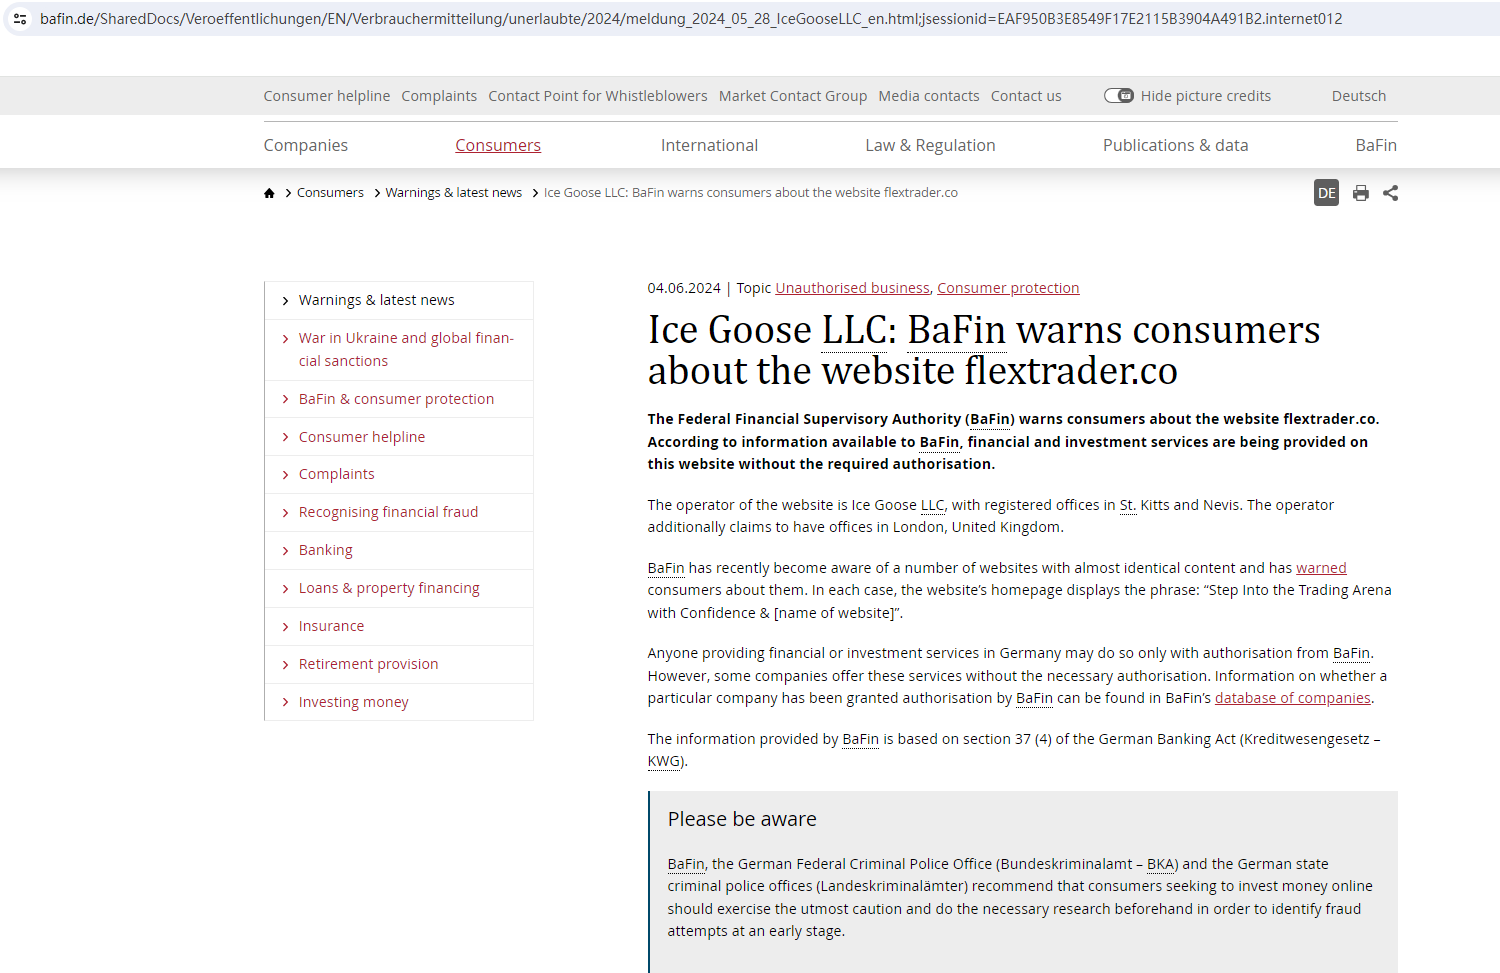Image resolution: width=1500 pixels, height=973 pixels.
Task: Open Contact Point for Whistleblowers link
Action: pyautogui.click(x=598, y=96)
